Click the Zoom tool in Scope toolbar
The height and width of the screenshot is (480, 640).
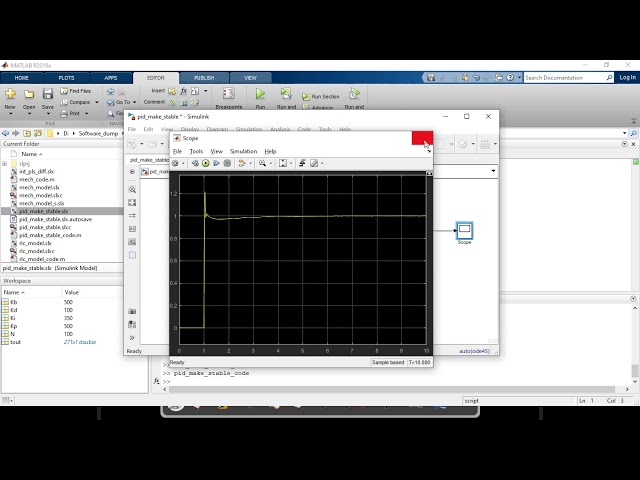pos(263,163)
